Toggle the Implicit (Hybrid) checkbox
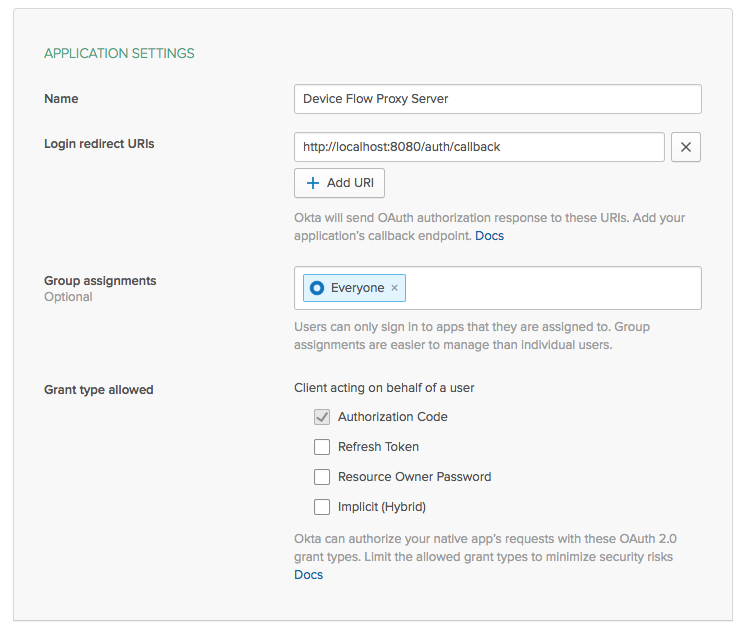This screenshot has width=747, height=634. point(322,507)
